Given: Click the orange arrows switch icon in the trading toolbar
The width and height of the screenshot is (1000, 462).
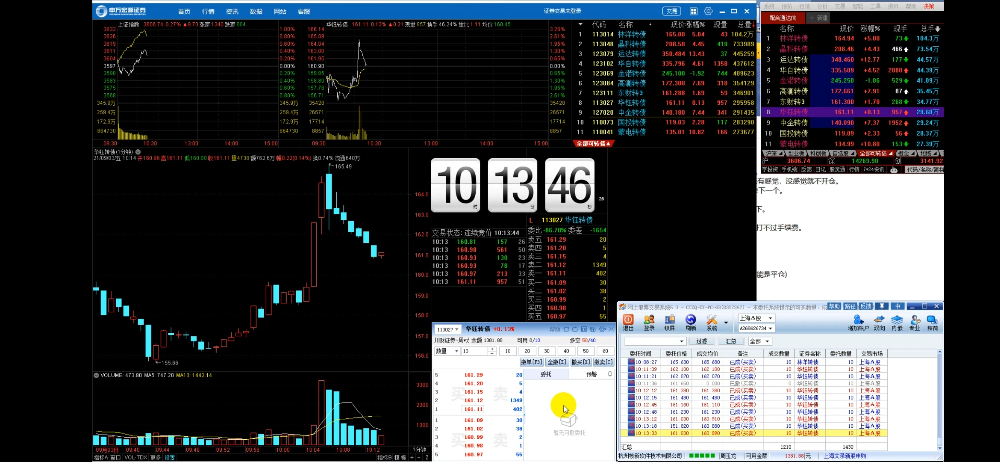Looking at the screenshot, I should (x=879, y=322).
